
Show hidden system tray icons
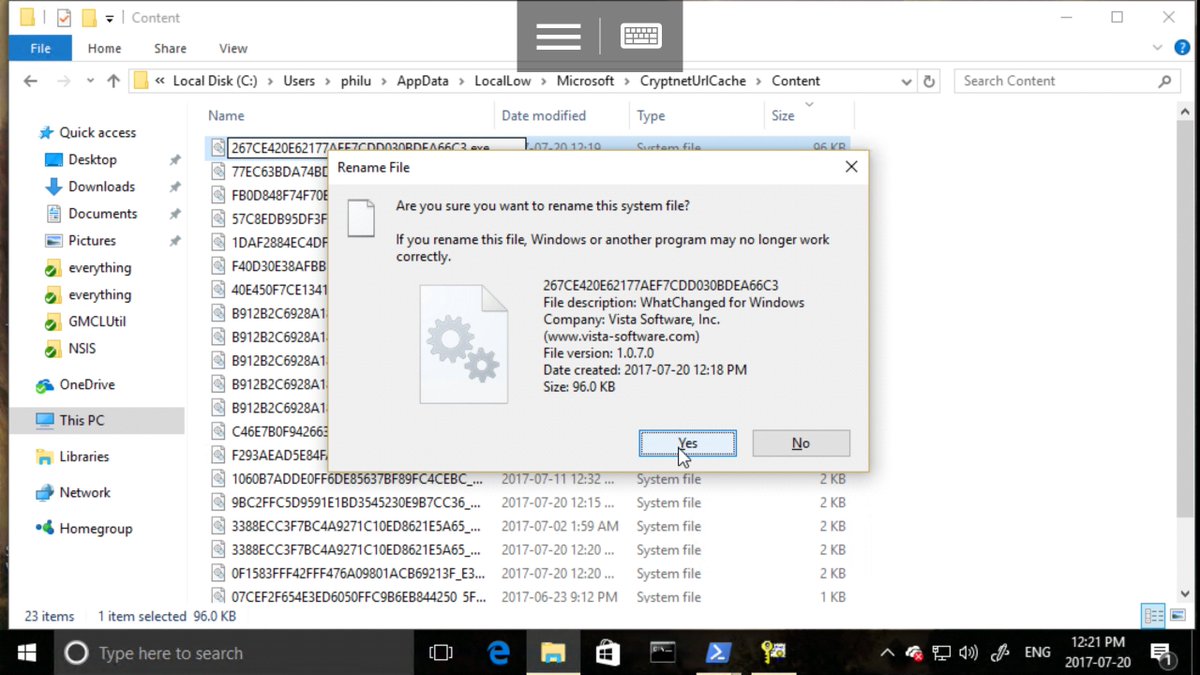887,653
